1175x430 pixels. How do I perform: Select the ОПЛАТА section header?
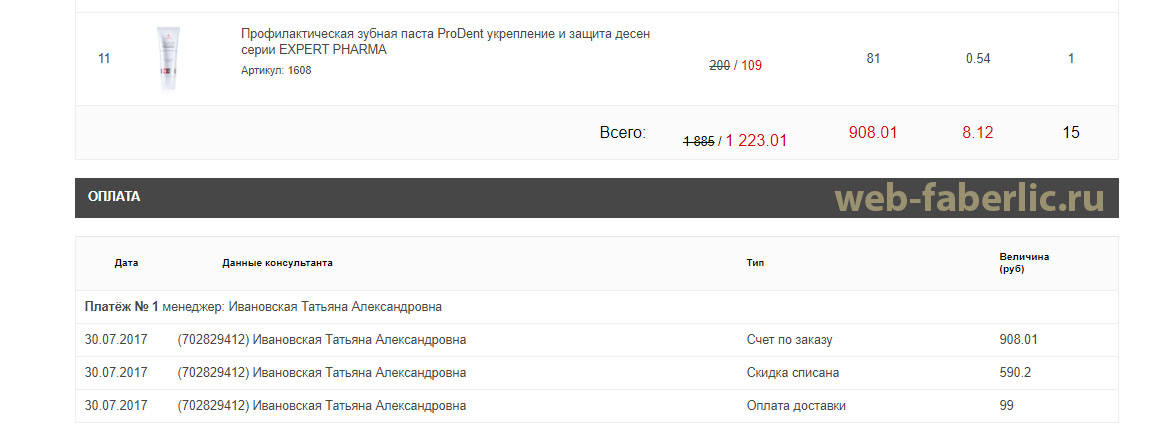click(x=114, y=197)
